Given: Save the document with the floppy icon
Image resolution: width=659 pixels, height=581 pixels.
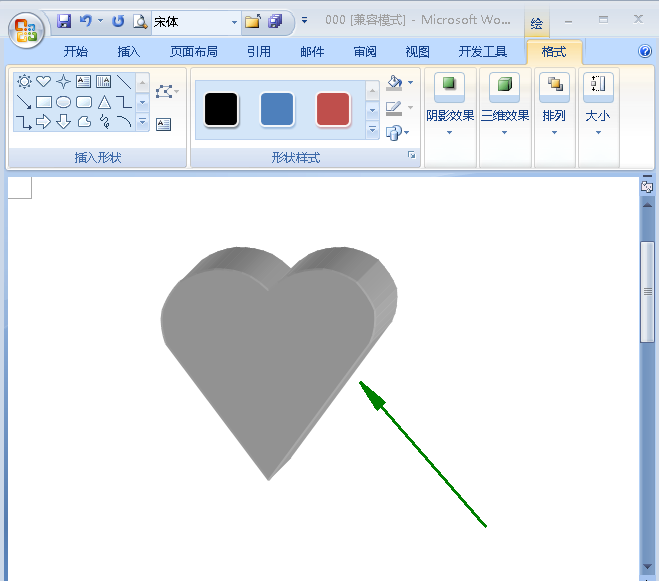Looking at the screenshot, I should [x=64, y=21].
